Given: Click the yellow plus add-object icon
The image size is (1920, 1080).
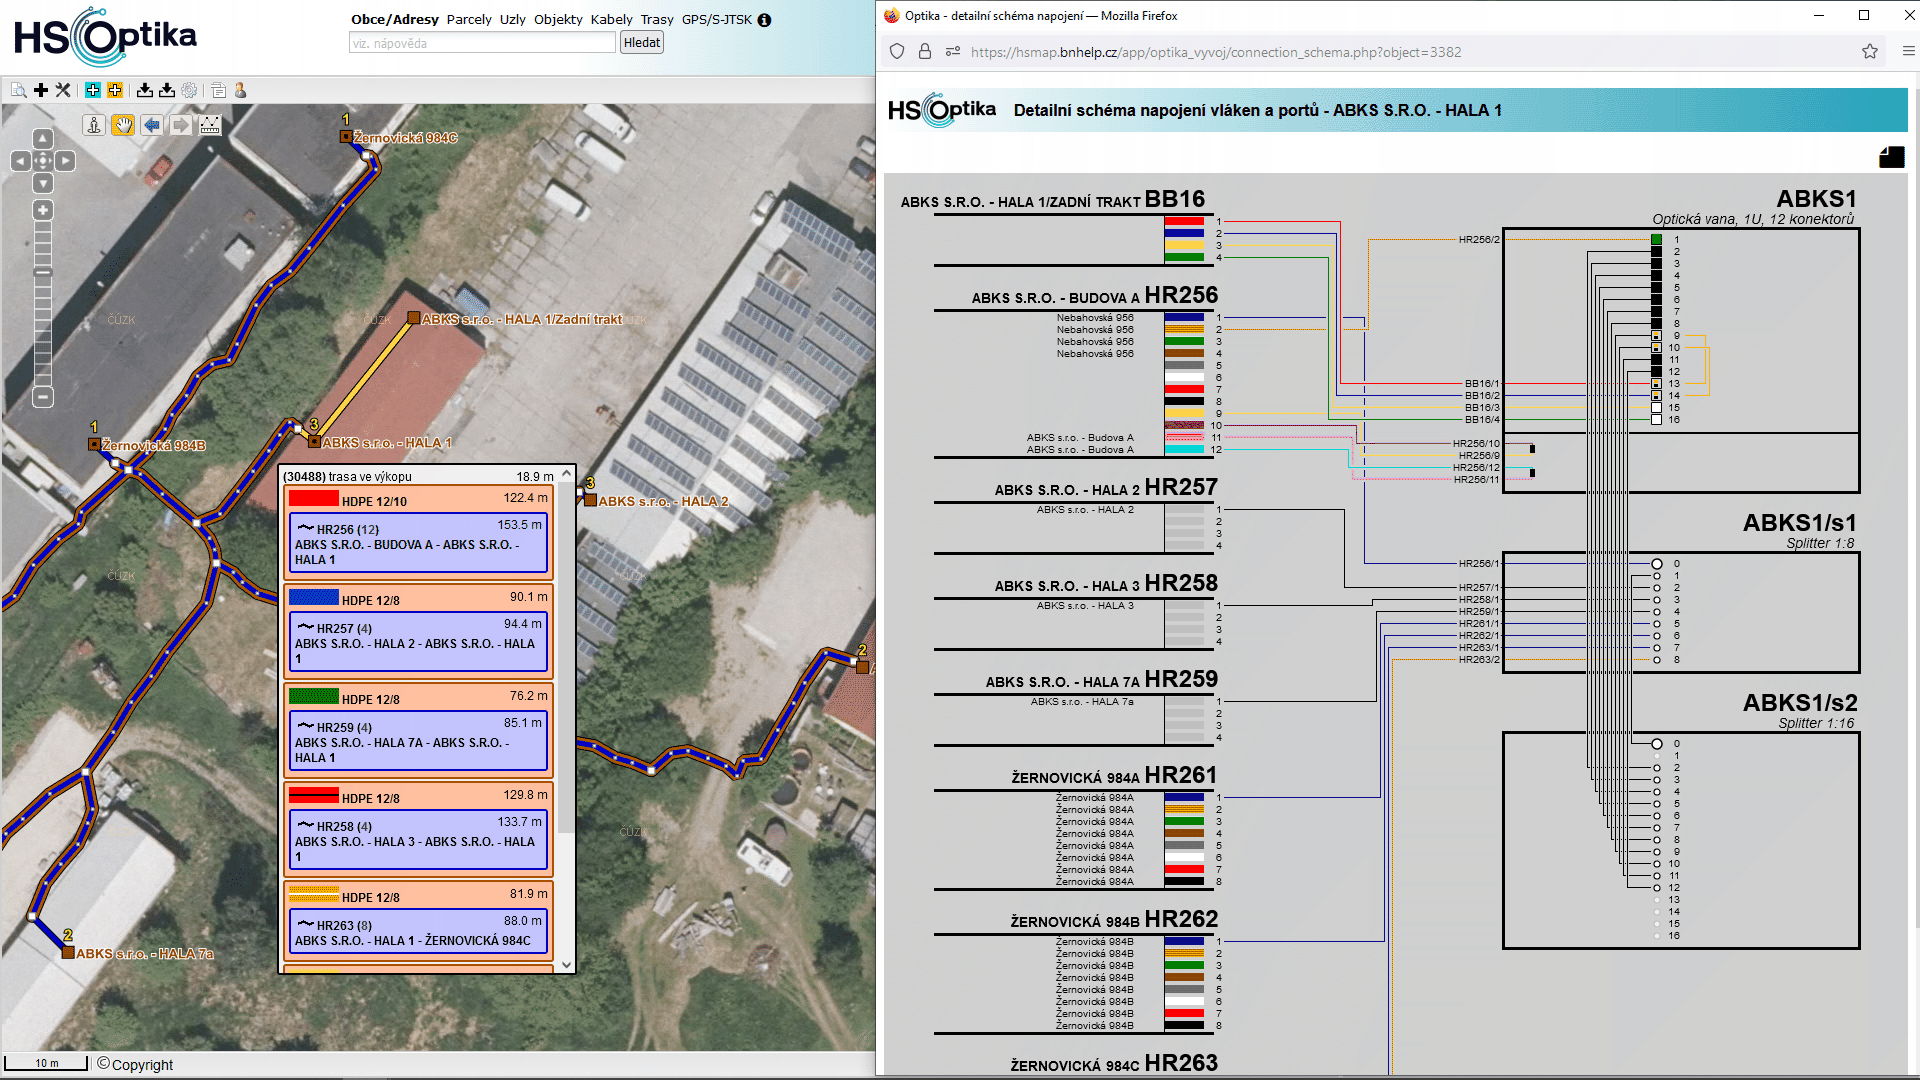Looking at the screenshot, I should pyautogui.click(x=115, y=90).
